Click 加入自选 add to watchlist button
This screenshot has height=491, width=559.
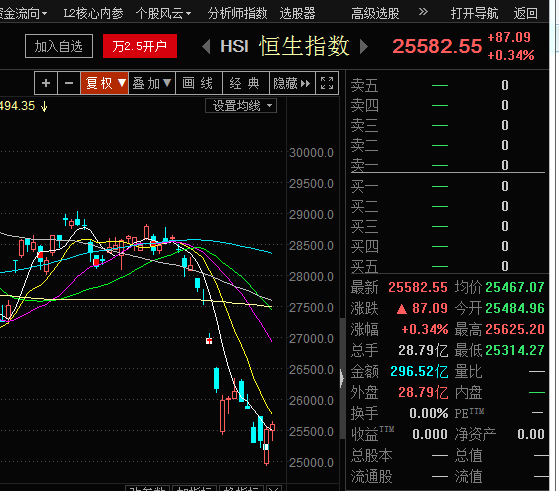coord(59,46)
